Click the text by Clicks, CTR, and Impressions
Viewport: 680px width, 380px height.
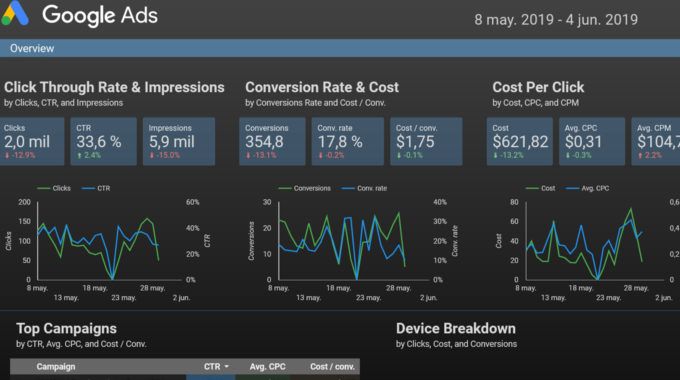63,103
